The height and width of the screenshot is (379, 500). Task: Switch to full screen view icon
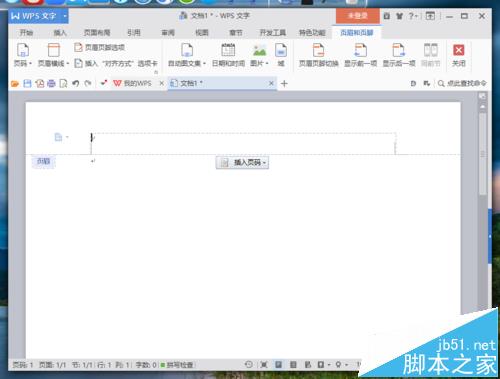[x=264, y=365]
